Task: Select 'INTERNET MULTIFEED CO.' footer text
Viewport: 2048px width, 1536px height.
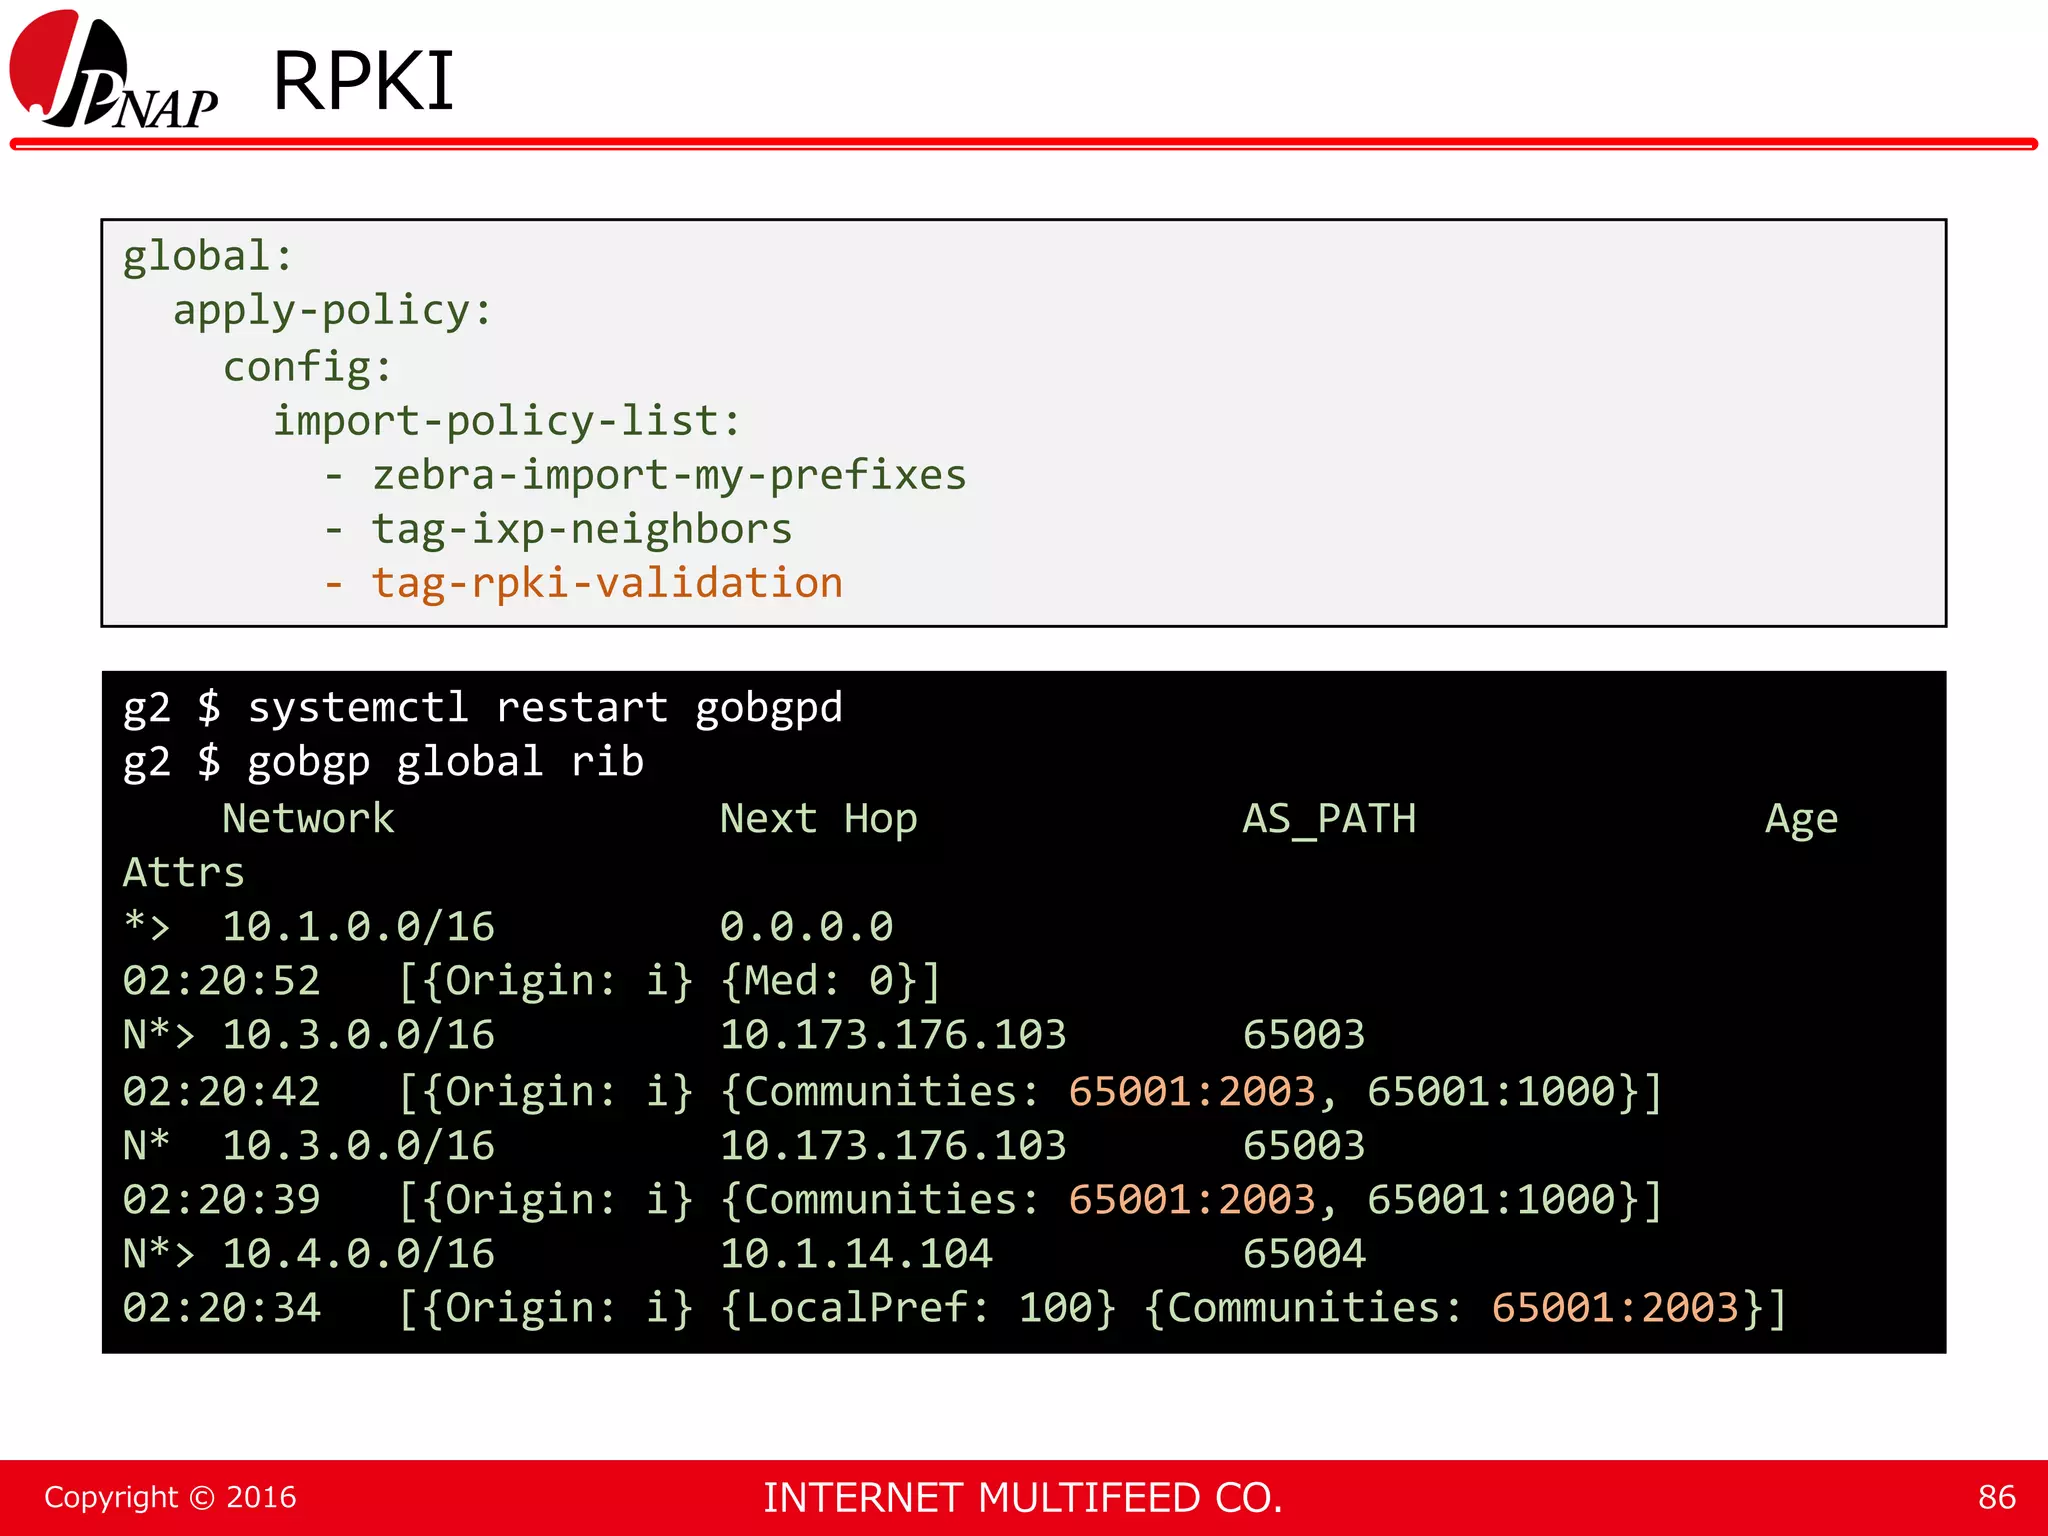Action: click(x=1023, y=1498)
